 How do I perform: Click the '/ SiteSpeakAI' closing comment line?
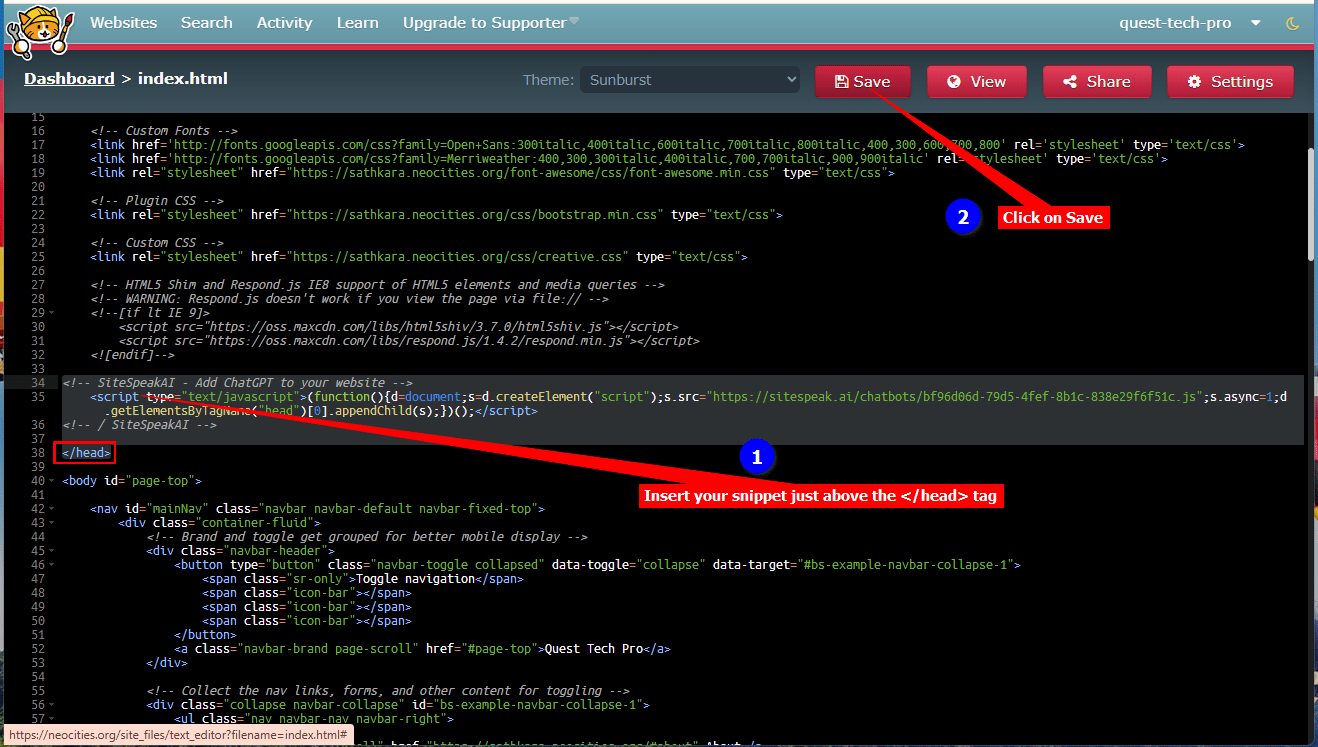139,425
